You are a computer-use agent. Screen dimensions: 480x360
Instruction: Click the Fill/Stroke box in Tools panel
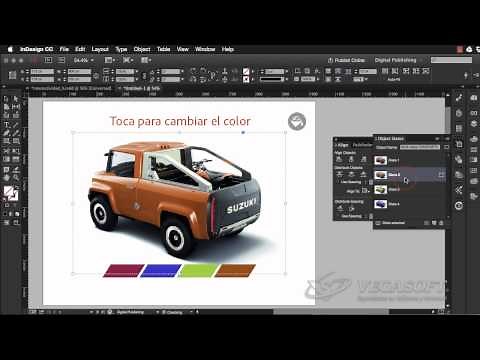(x=10, y=193)
